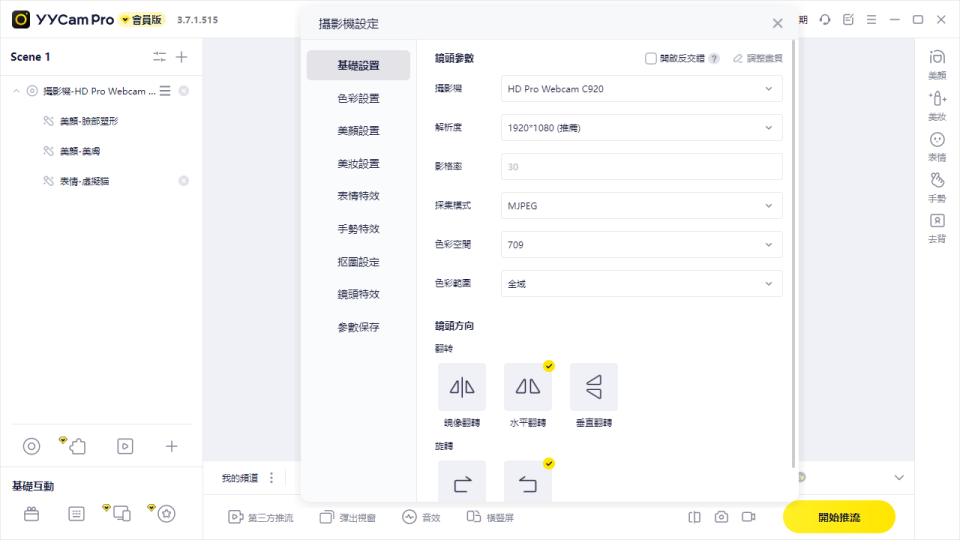Toggle visibility of 美顏-臉部塑形 layer
This screenshot has width=960, height=540.
pyautogui.click(x=47, y=121)
